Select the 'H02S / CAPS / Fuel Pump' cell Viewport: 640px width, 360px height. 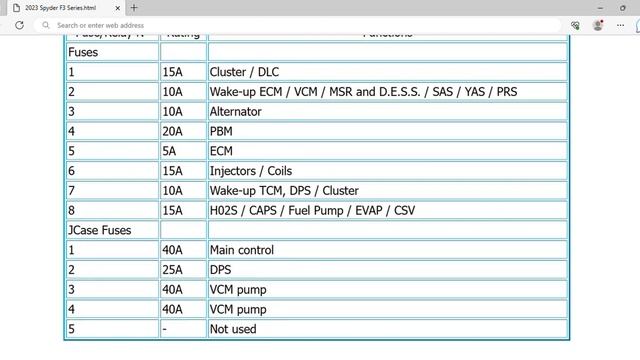point(388,210)
